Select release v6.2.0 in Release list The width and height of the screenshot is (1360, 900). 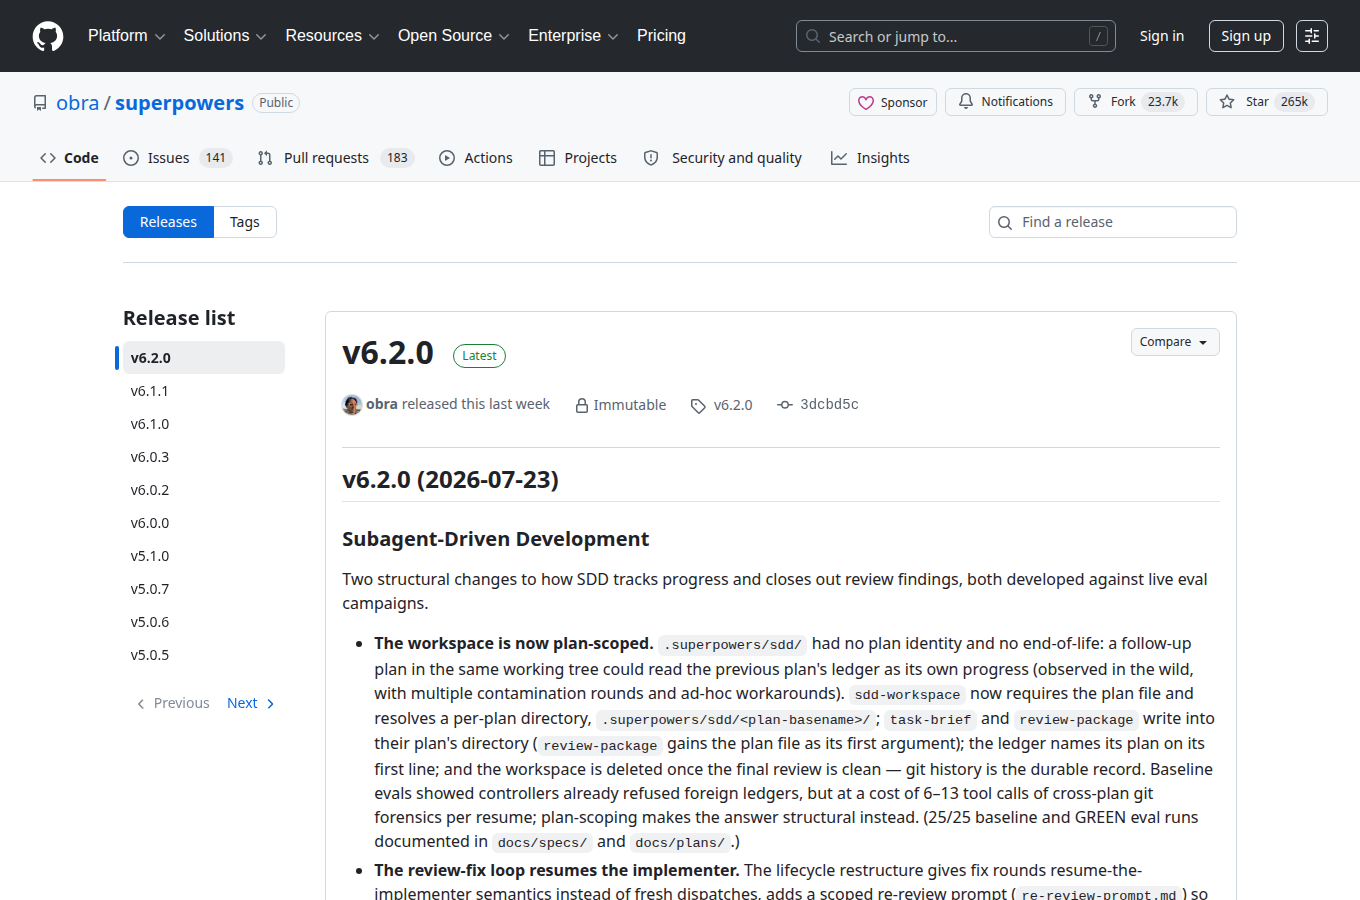coord(204,358)
